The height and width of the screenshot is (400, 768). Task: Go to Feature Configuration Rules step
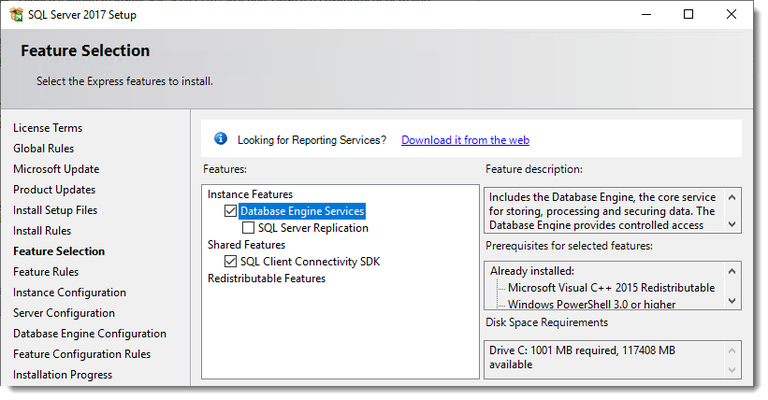(x=82, y=354)
